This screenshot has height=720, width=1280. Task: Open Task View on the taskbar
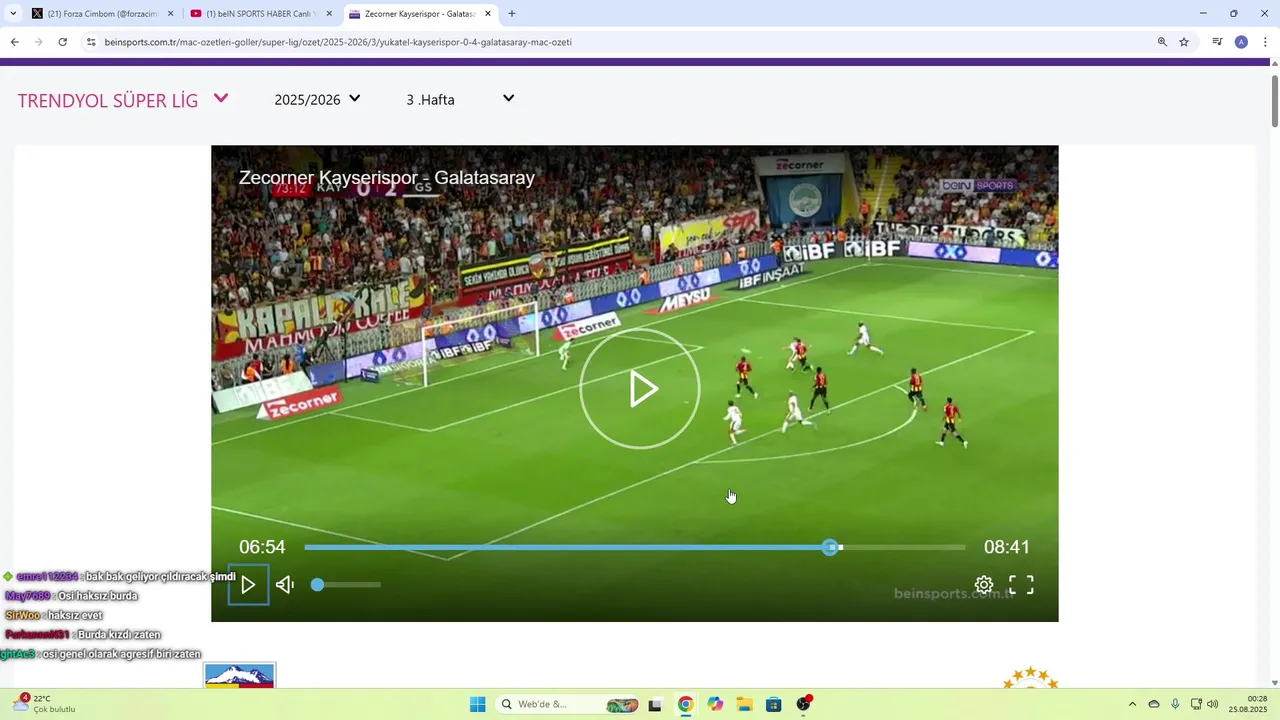(655, 704)
